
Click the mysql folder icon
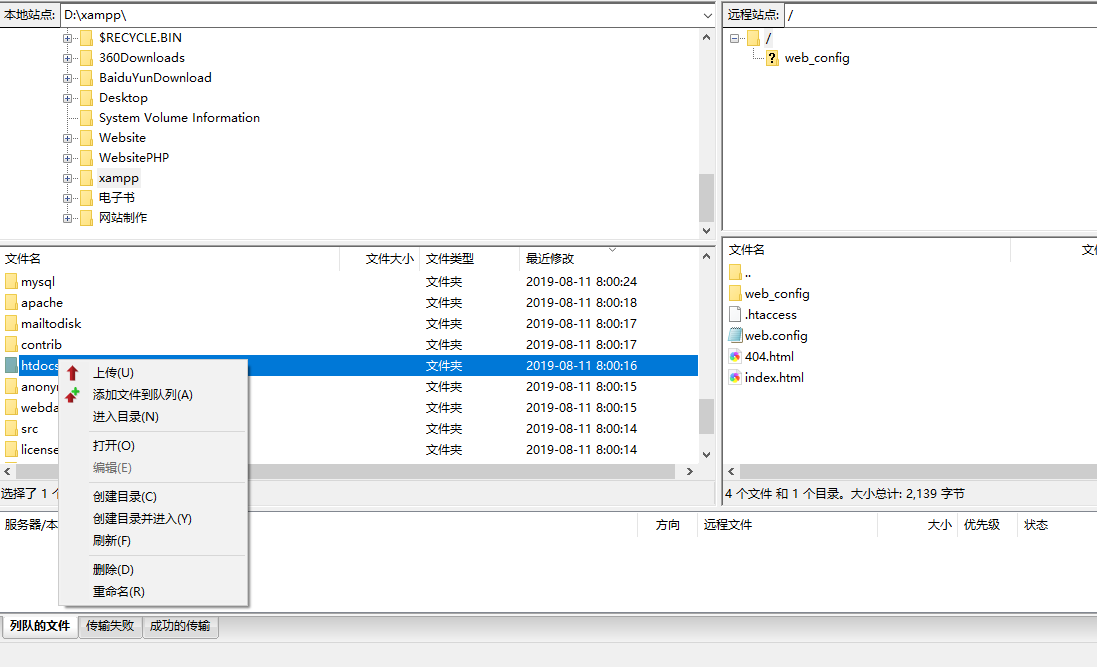[11, 282]
